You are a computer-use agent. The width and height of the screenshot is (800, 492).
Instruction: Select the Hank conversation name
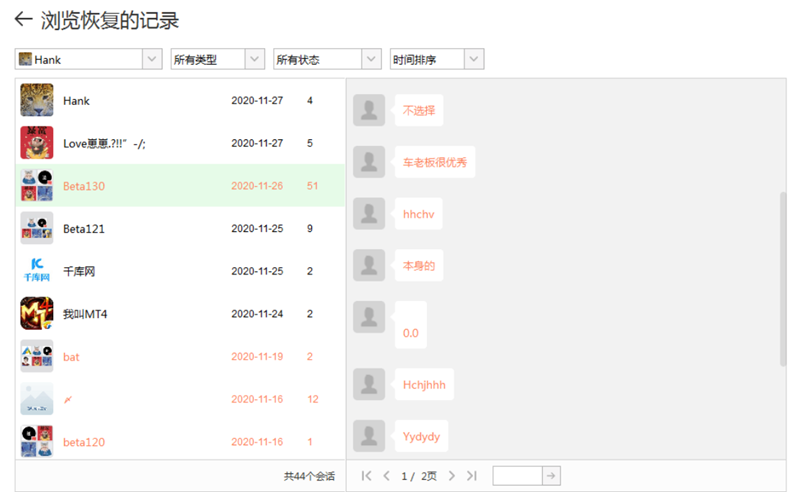point(77,101)
